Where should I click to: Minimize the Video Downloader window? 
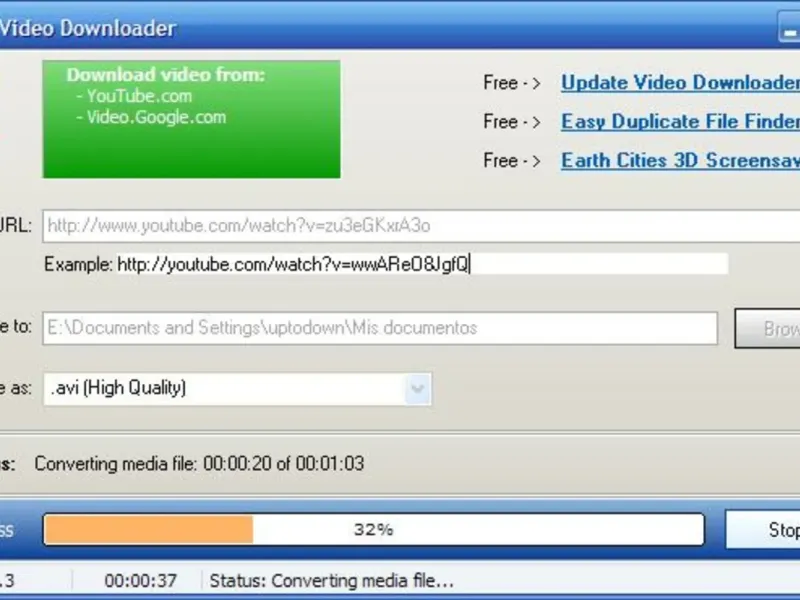789,28
